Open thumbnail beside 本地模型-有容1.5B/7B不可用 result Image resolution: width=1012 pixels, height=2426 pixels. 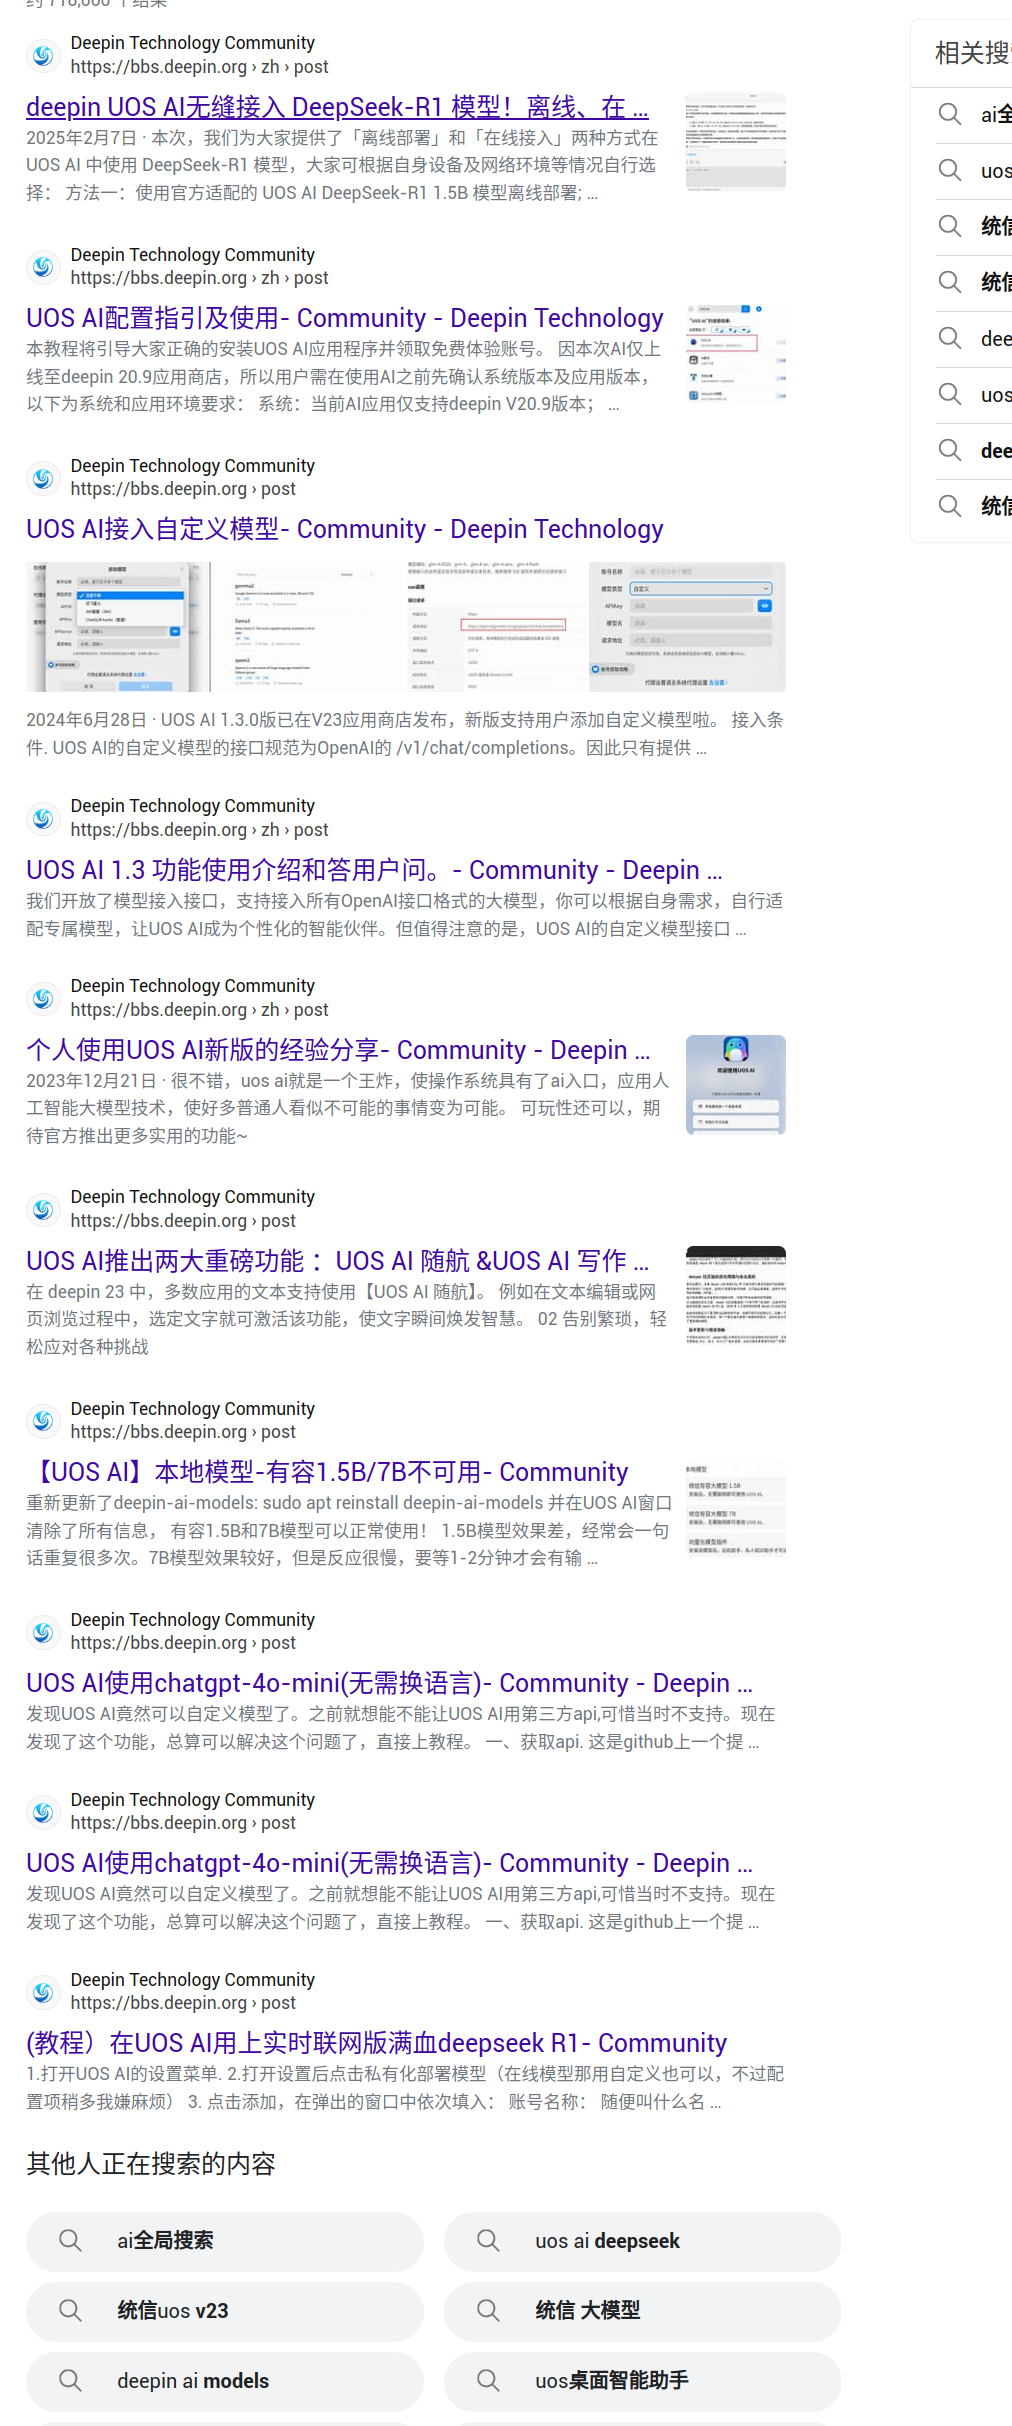click(x=736, y=1507)
